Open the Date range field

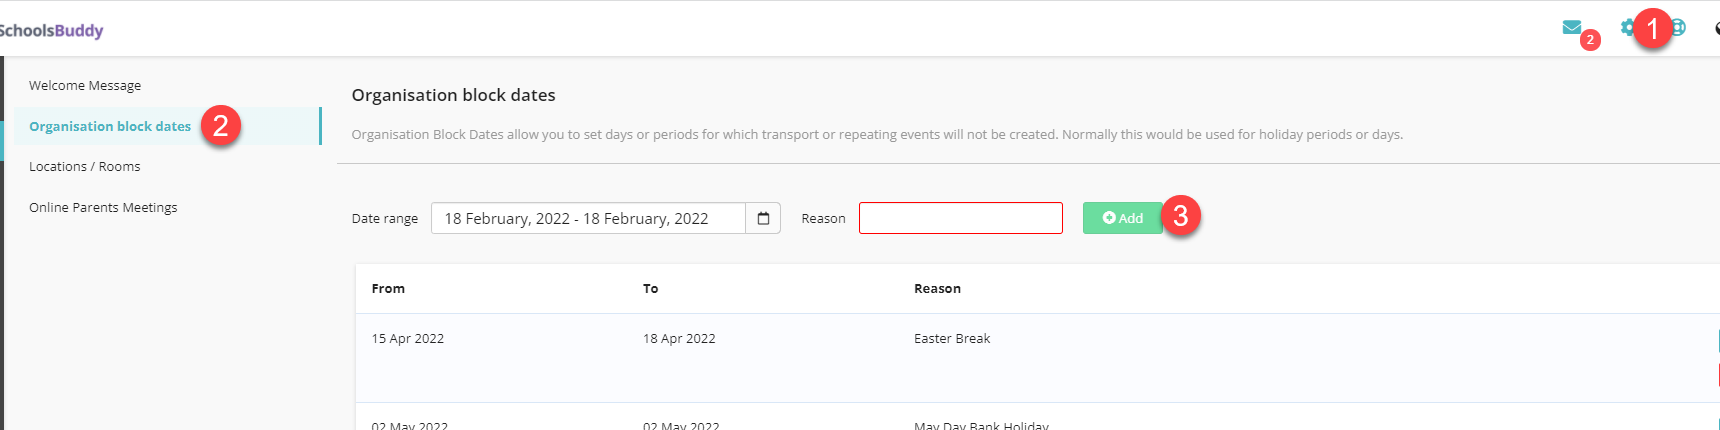tap(588, 218)
